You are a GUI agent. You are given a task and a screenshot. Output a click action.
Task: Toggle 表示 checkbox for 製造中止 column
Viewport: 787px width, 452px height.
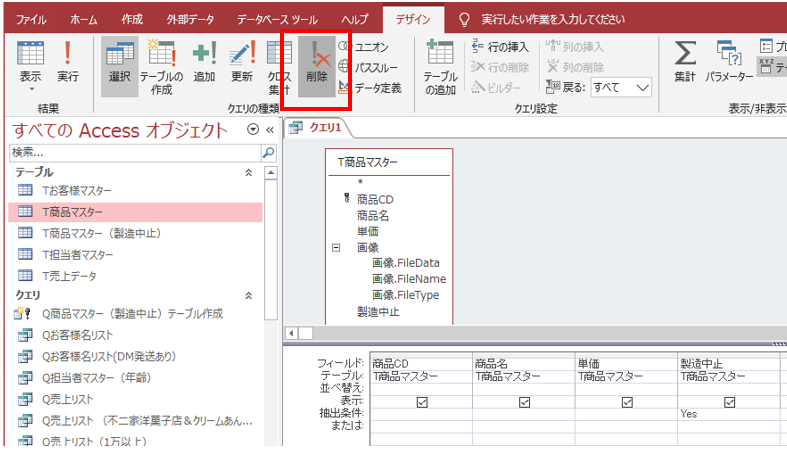tap(729, 402)
